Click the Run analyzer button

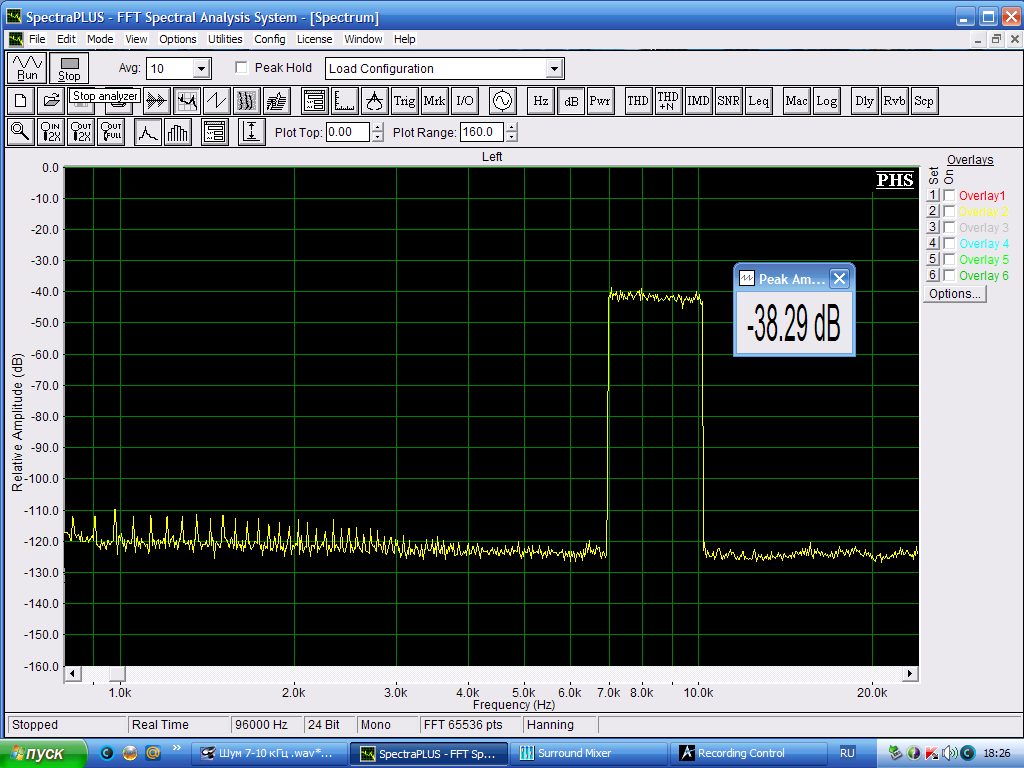[x=27, y=68]
